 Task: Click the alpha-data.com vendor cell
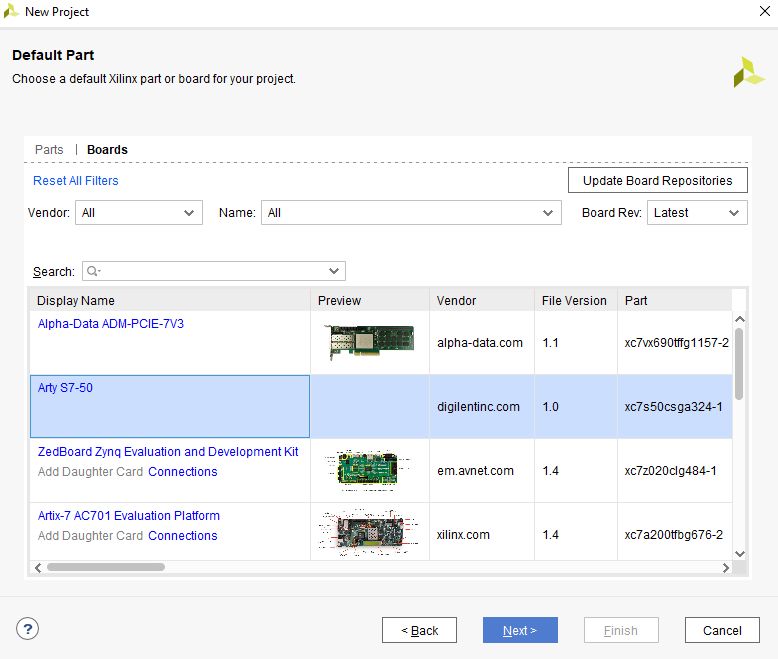pos(480,343)
